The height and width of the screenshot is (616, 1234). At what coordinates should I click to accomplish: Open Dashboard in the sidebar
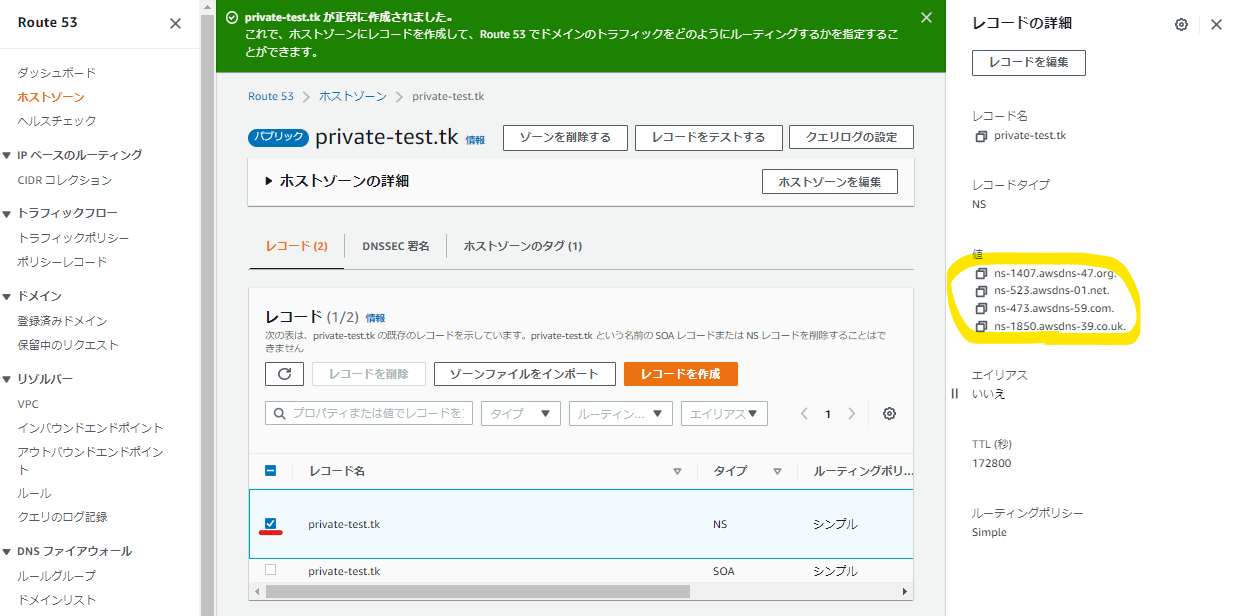pos(57,73)
